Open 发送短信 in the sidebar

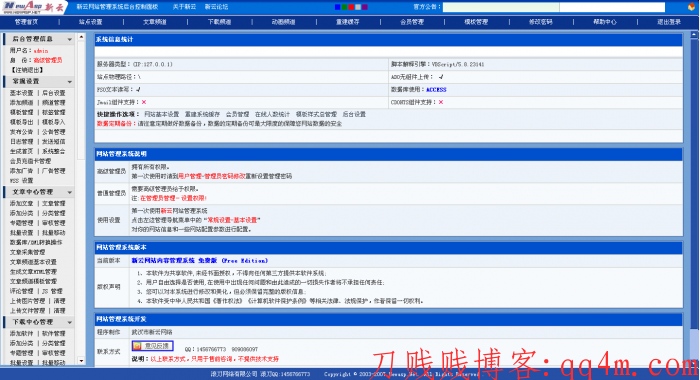coord(54,142)
